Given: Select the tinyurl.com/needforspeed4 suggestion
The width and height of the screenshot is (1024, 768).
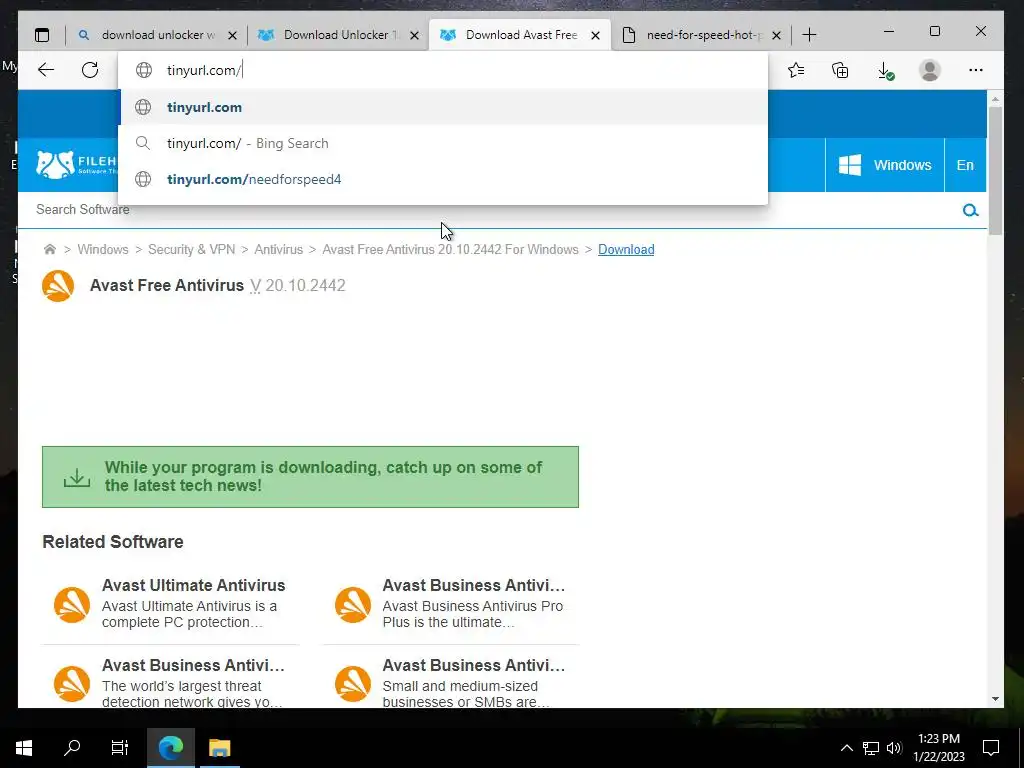Looking at the screenshot, I should click(444, 179).
